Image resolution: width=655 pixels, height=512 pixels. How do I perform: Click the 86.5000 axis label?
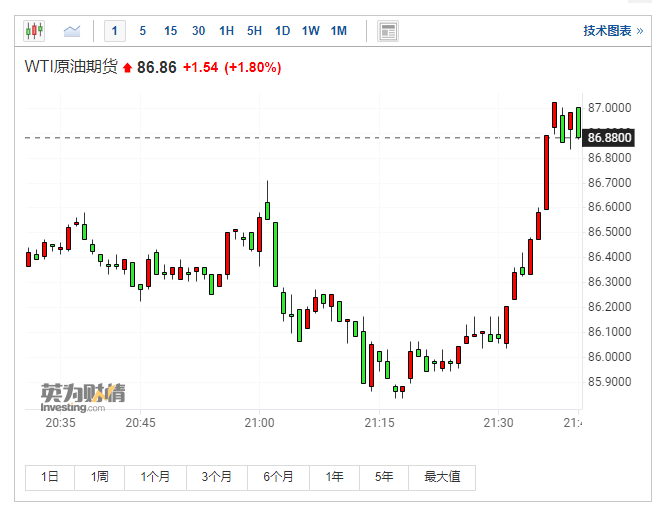(x=609, y=232)
